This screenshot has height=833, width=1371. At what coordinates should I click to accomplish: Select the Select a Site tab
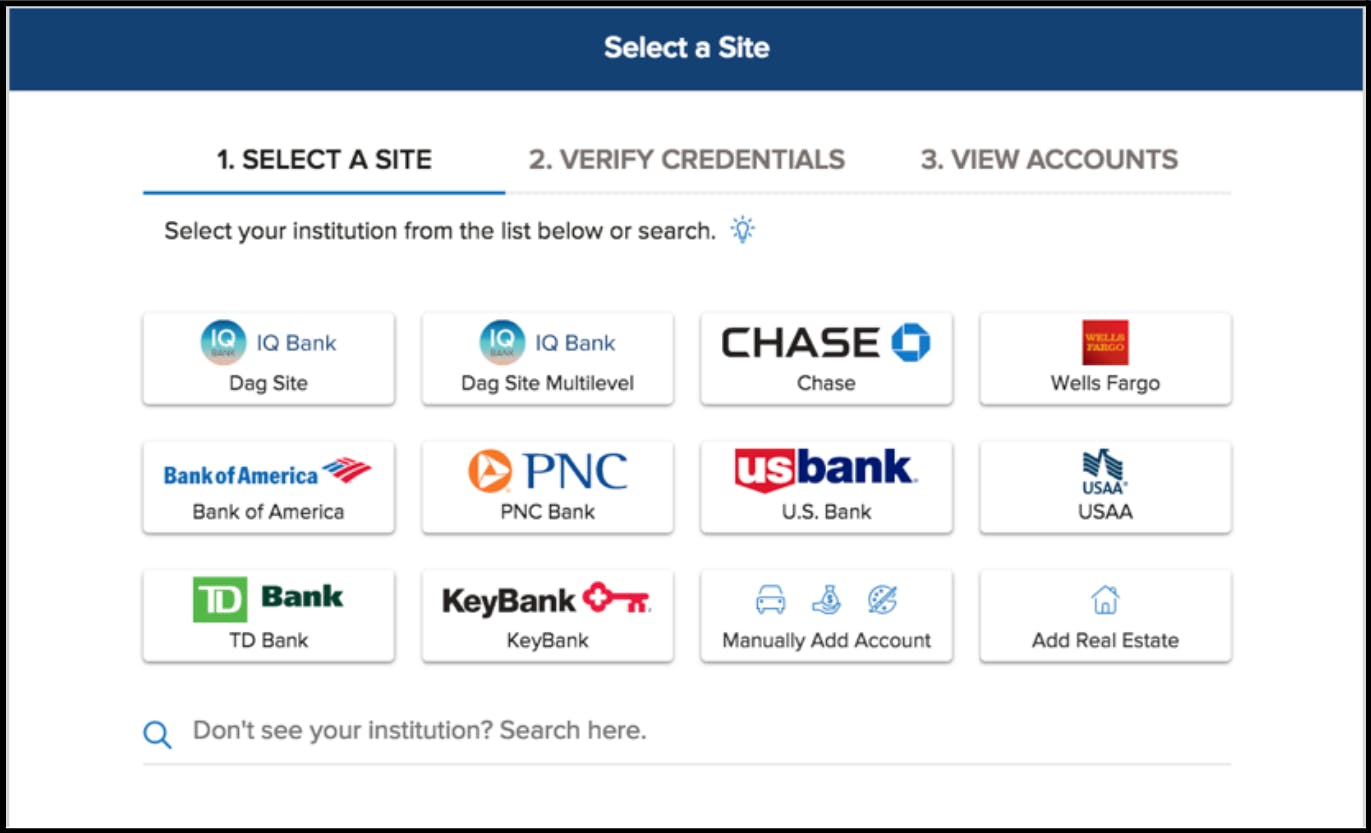pos(324,160)
